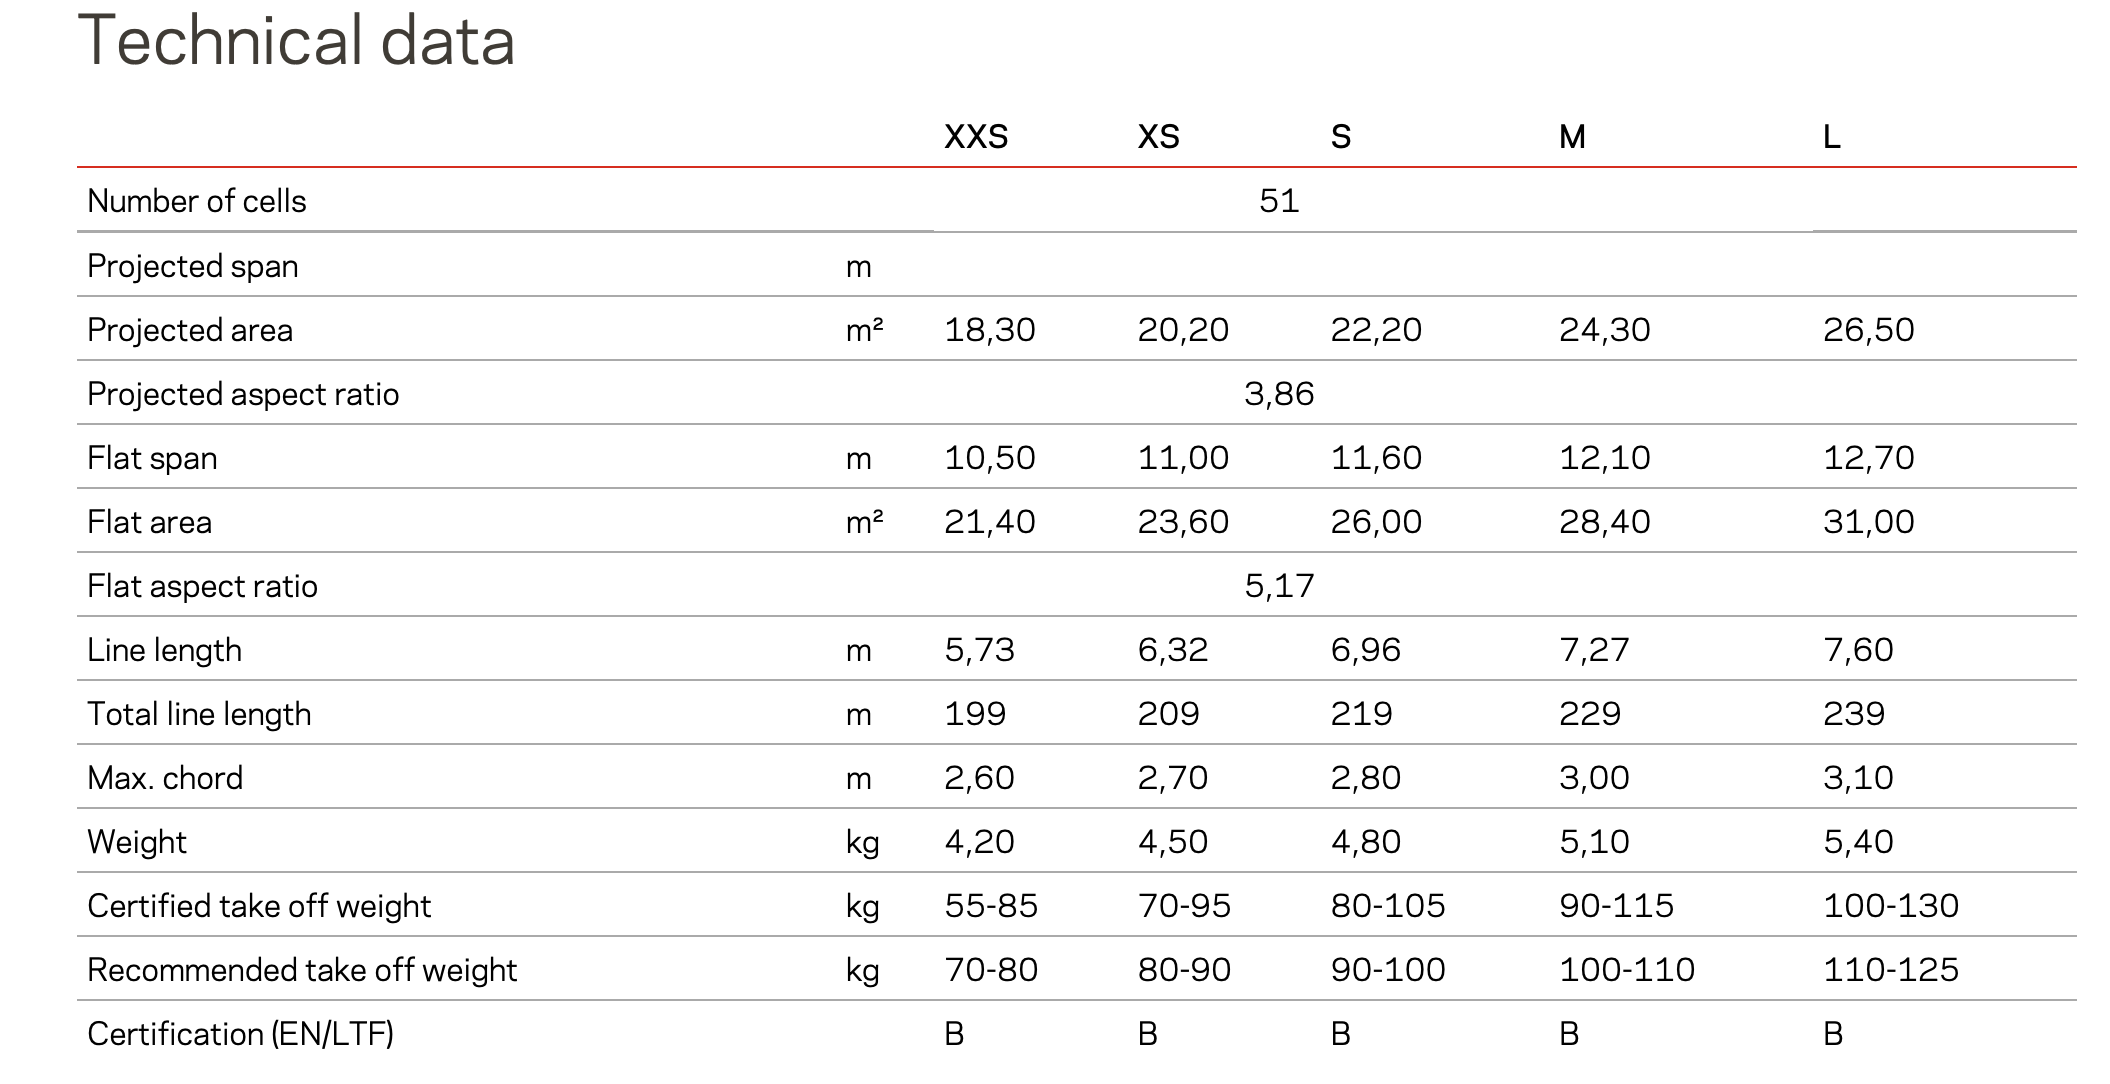The height and width of the screenshot is (1084, 2110).
Task: Select flat span value 12,70 for size L
Action: (1867, 458)
